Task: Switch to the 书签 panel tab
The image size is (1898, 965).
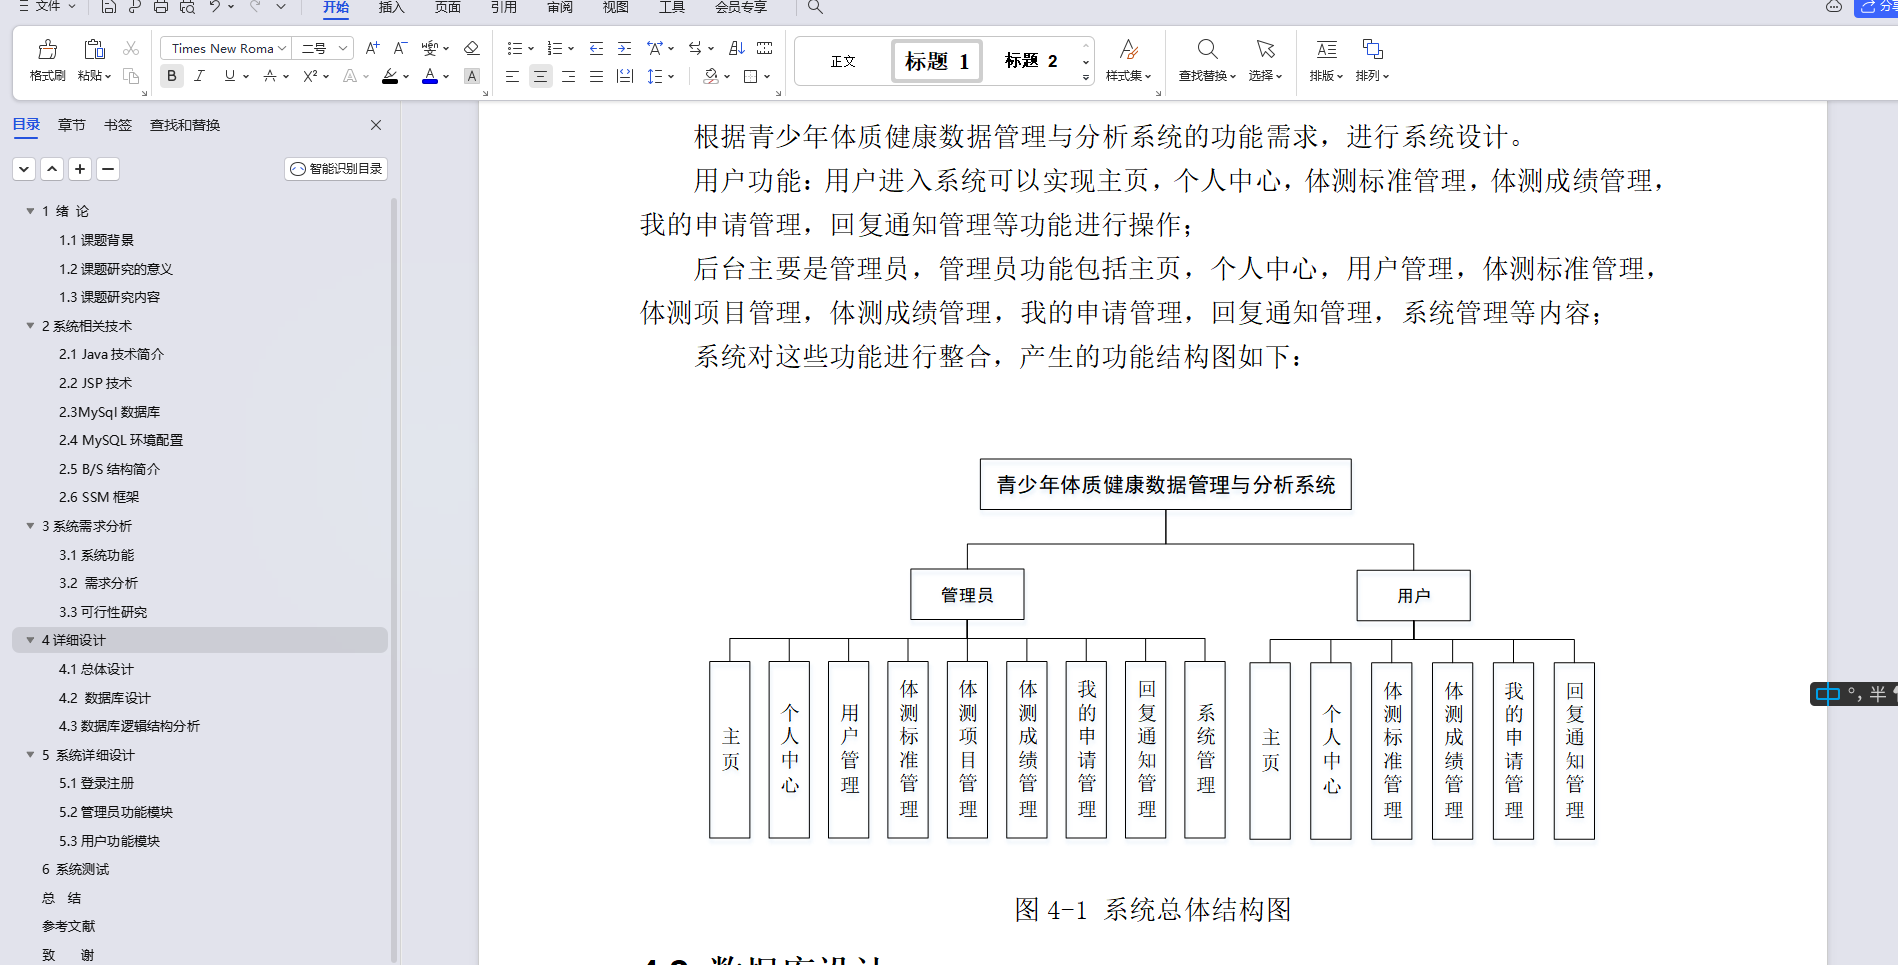Action: 117,124
